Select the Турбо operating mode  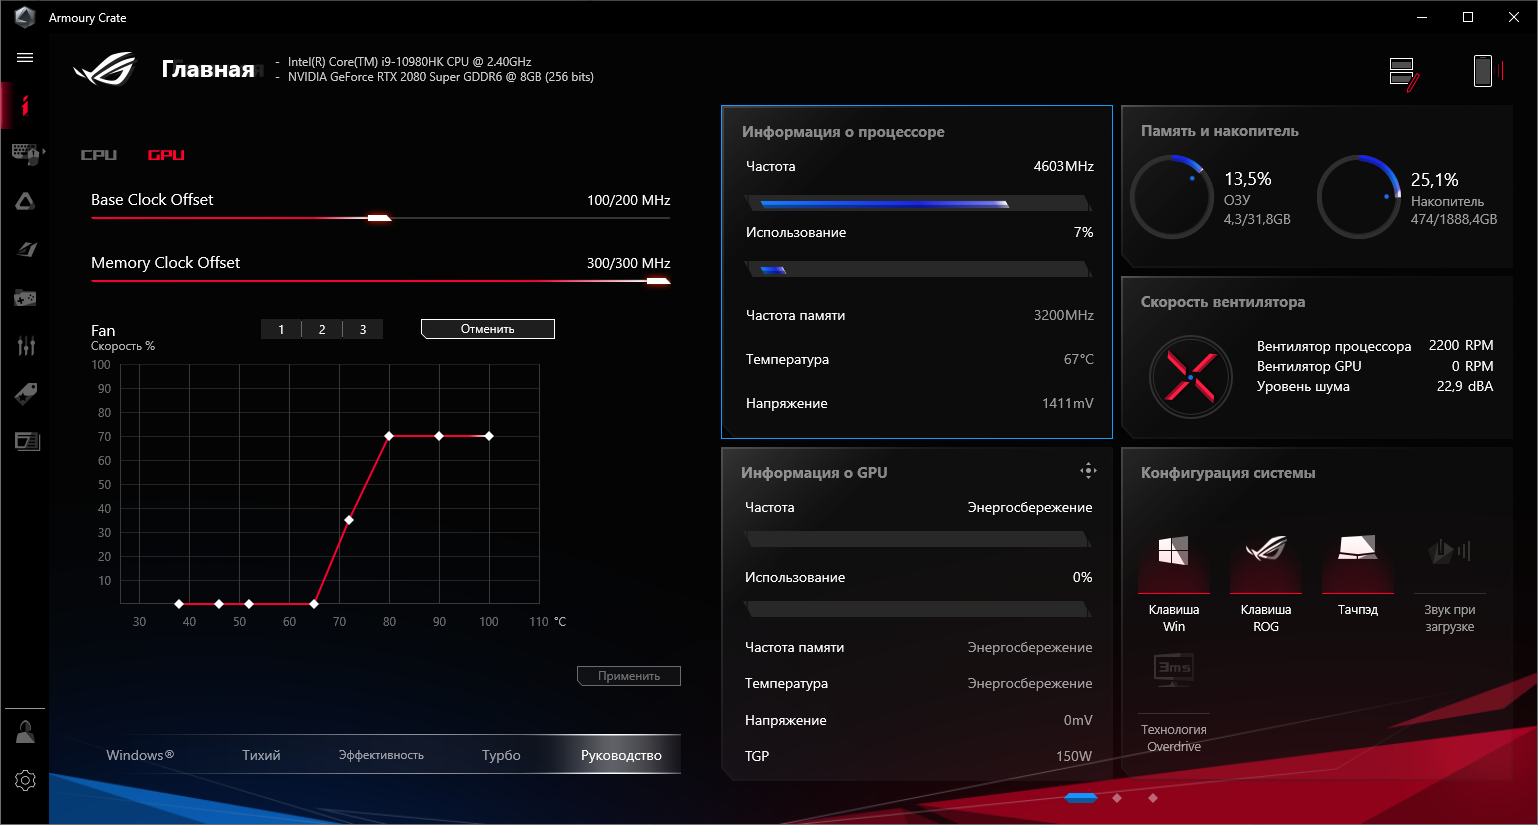tap(501, 755)
